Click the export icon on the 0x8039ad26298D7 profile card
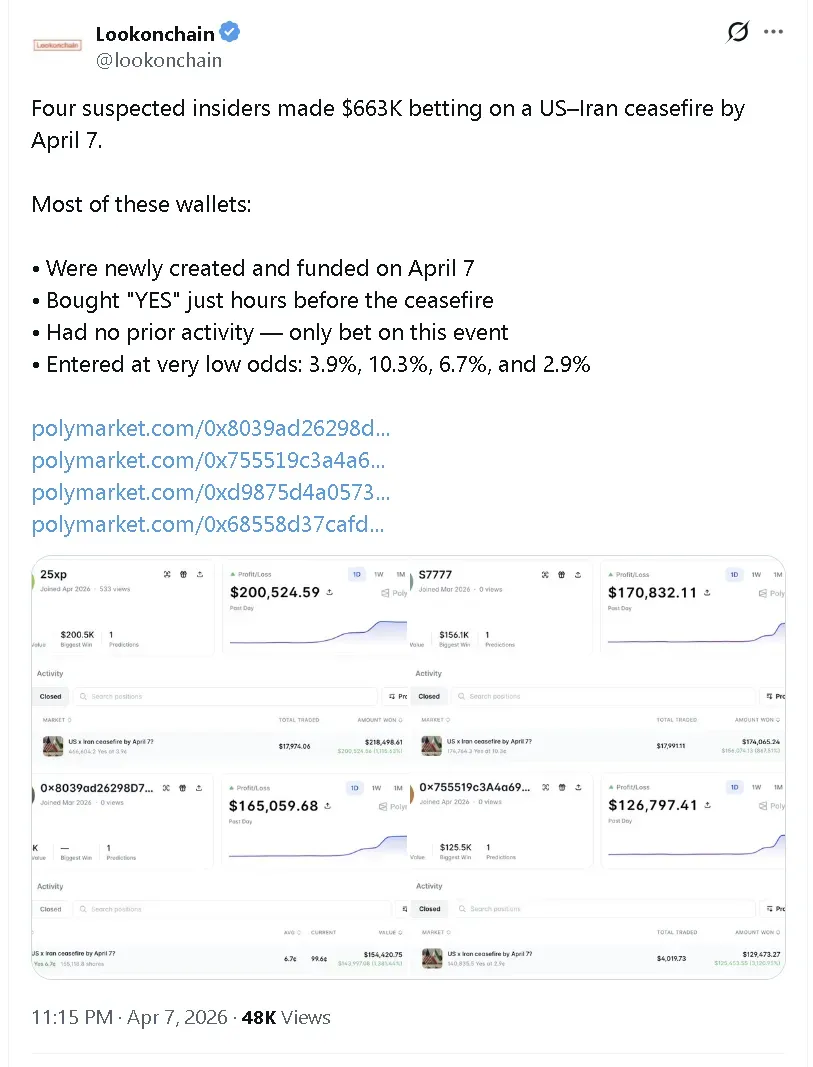813x1067 pixels. click(x=200, y=788)
